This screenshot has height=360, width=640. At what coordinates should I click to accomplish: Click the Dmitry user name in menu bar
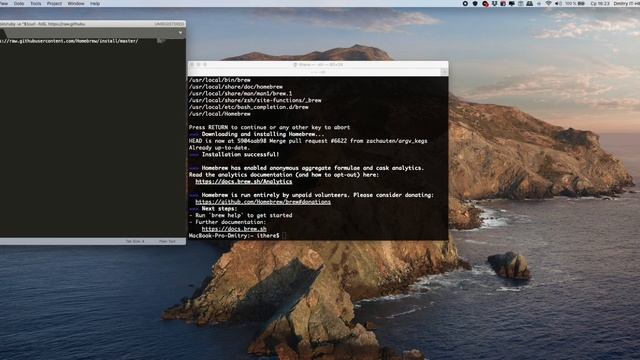[x=627, y=3]
